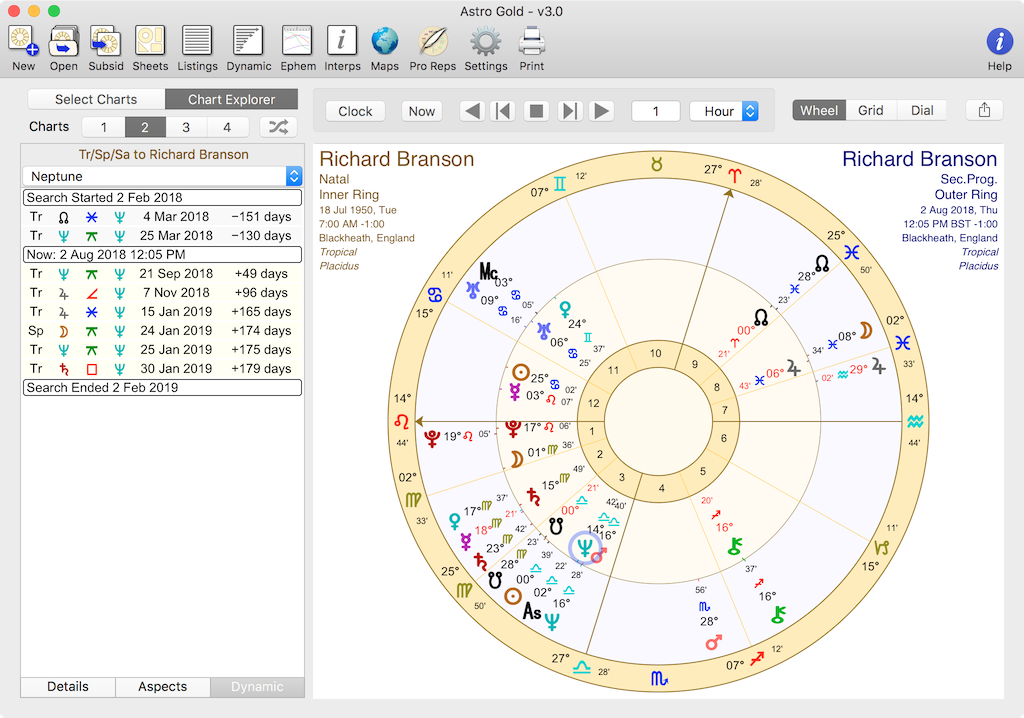Click the Search Ended 2 Feb 2019 row
This screenshot has height=718, width=1024.
coord(162,387)
